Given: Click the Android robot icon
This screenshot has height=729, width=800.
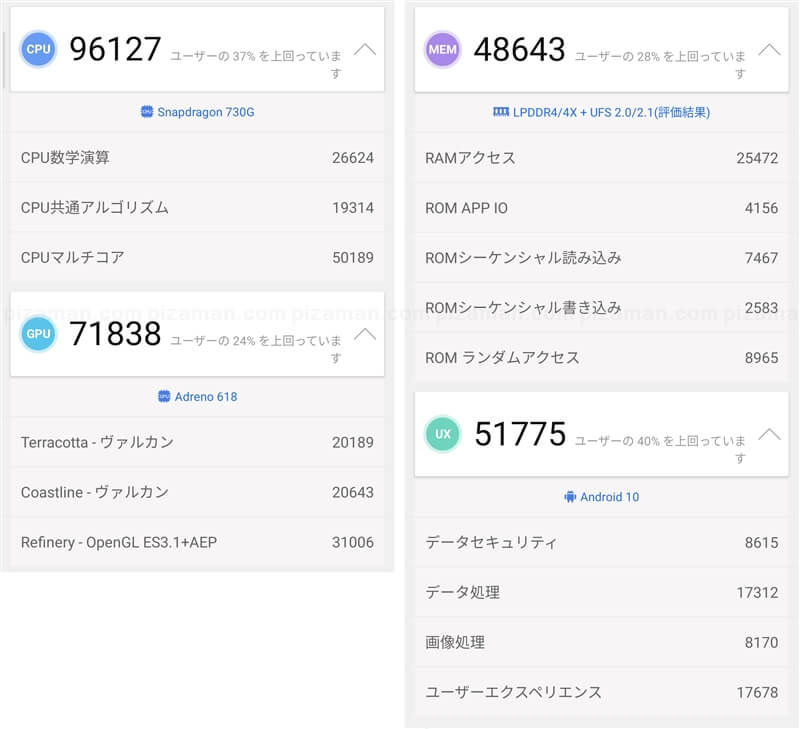Looking at the screenshot, I should pos(570,497).
